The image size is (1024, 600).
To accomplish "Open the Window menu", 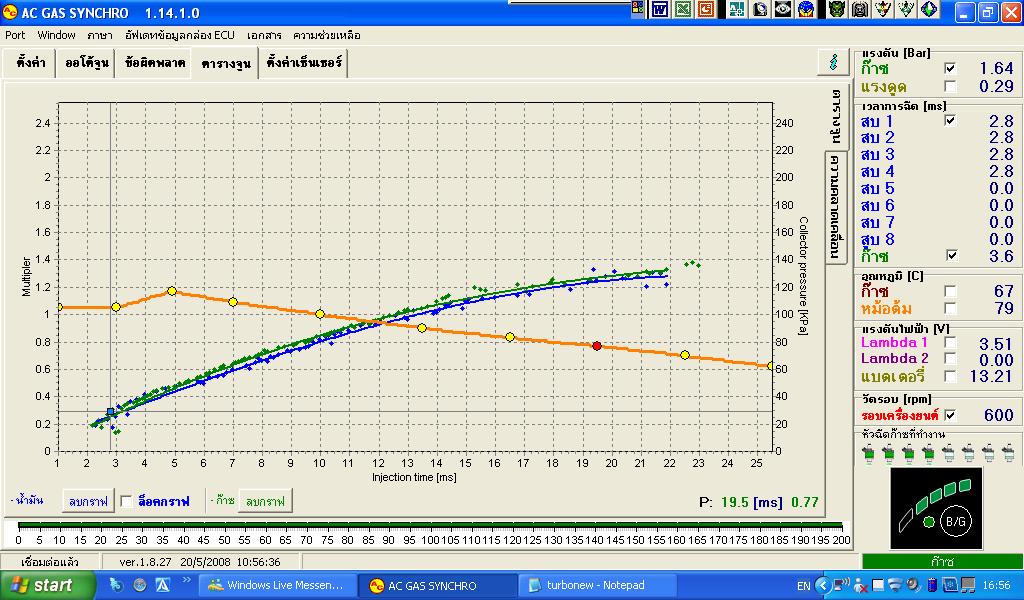I will coord(57,34).
